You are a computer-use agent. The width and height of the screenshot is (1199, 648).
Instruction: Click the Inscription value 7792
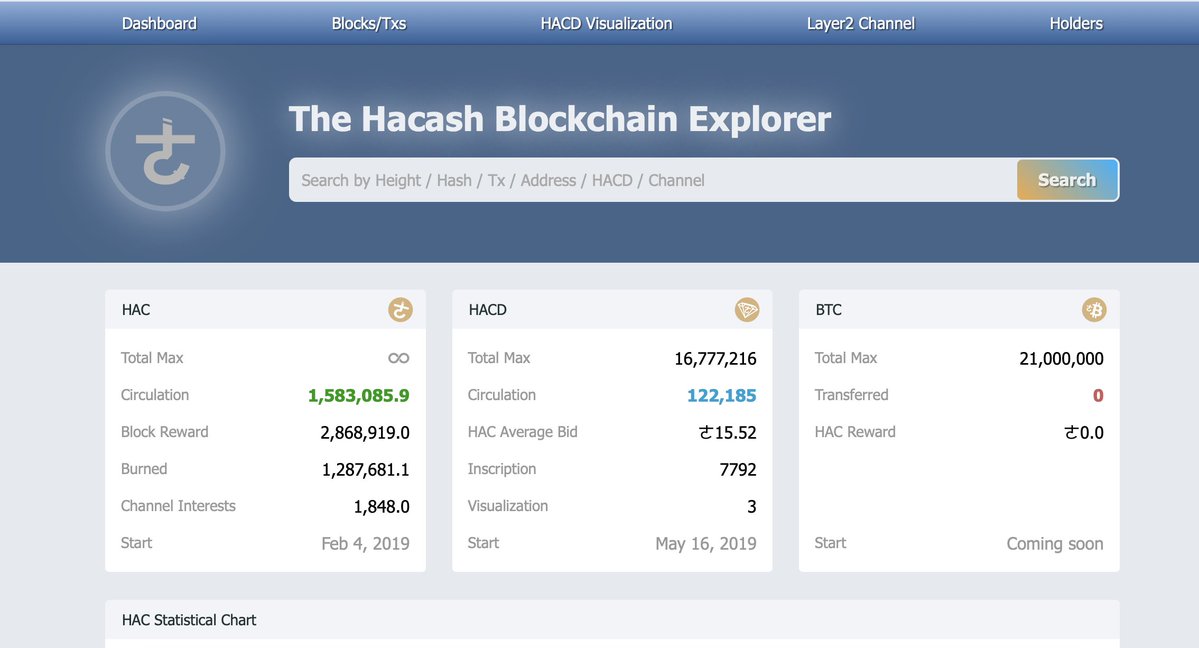(738, 470)
